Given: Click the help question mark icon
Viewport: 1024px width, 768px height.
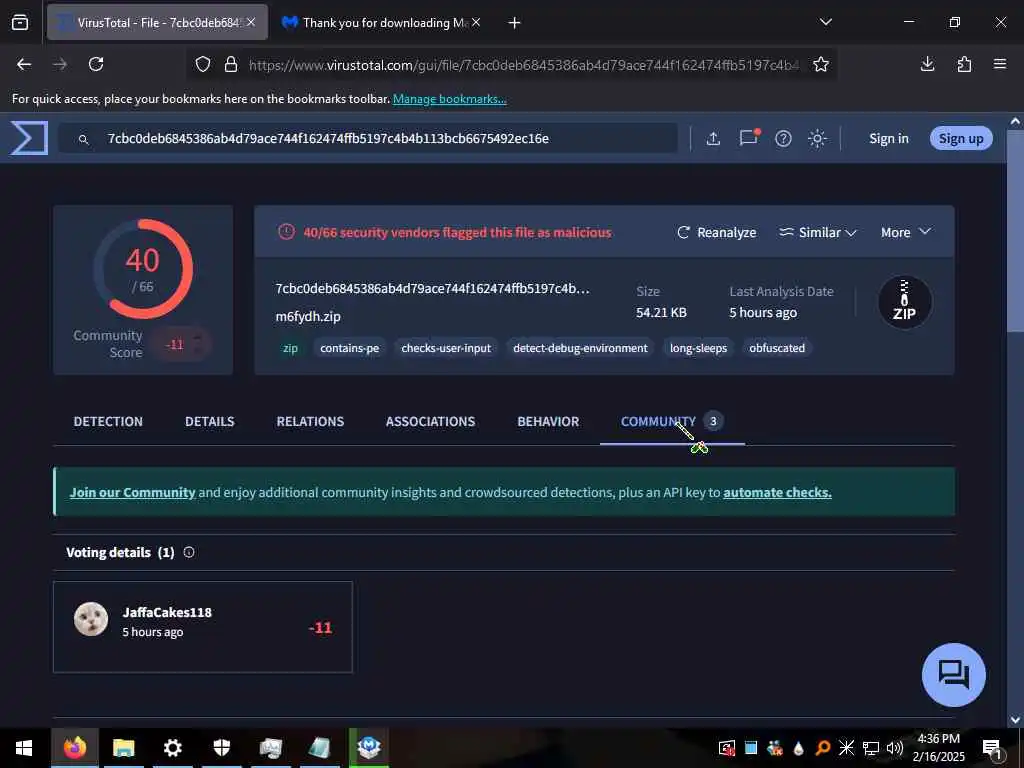Looking at the screenshot, I should pos(783,138).
